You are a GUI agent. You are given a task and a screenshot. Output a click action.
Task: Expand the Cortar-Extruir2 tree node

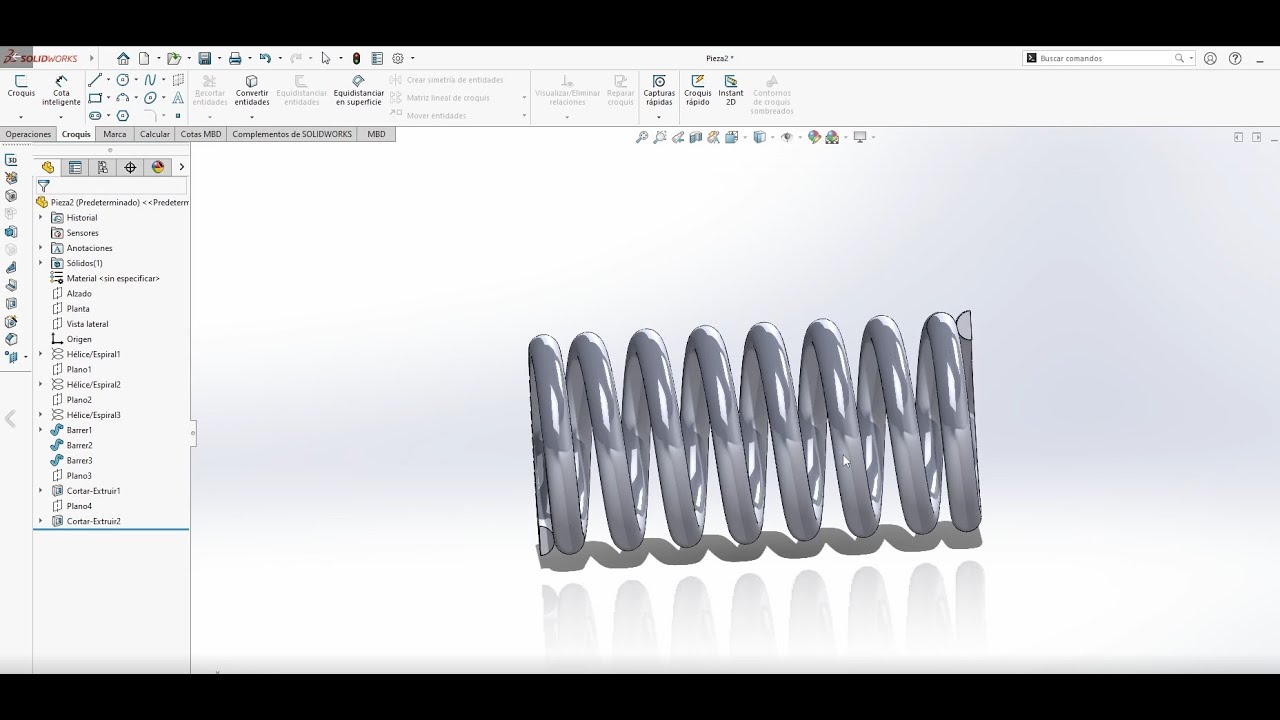click(x=41, y=521)
